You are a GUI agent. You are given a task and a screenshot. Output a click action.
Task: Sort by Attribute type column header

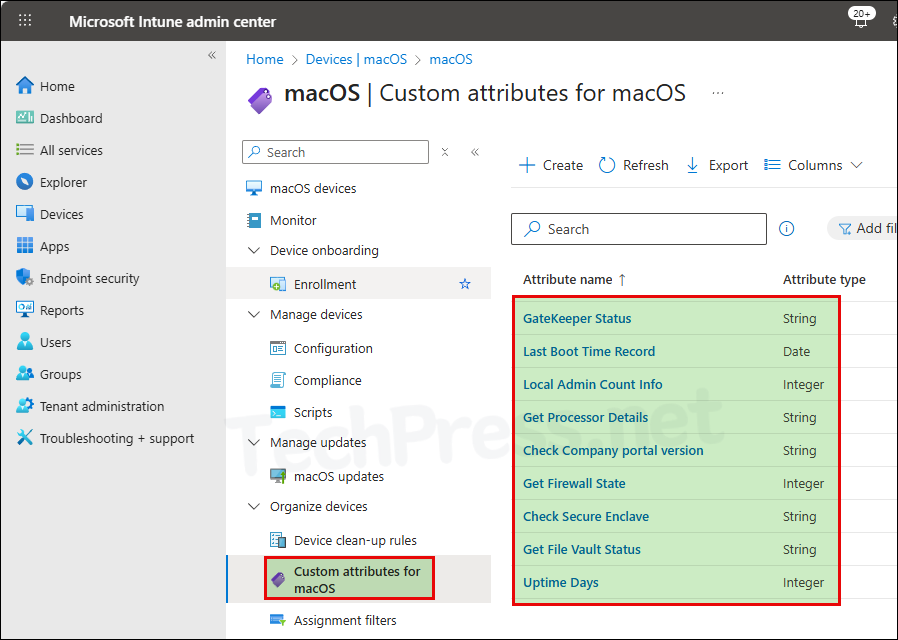tap(824, 279)
